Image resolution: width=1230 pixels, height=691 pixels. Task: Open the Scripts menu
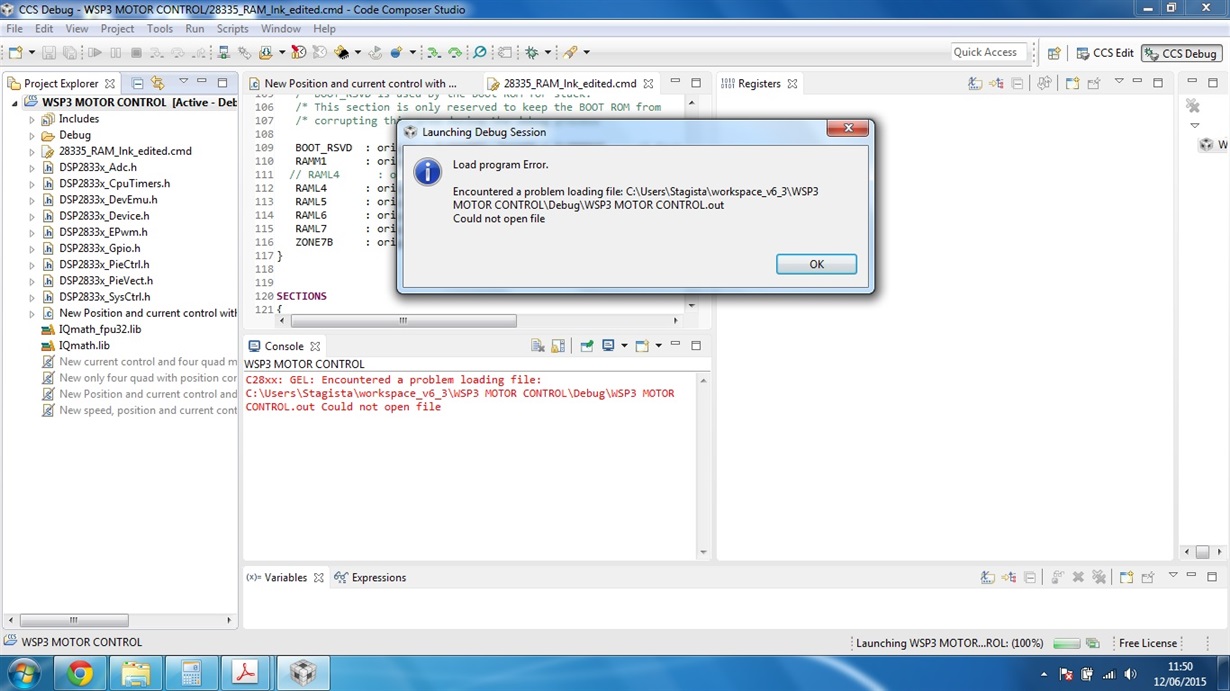pos(232,29)
